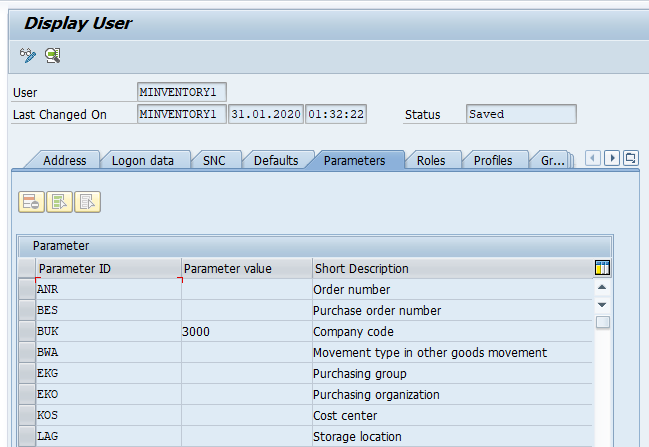Image resolution: width=649 pixels, height=447 pixels.
Task: Select the ANR row selector box
Action: tap(26, 289)
